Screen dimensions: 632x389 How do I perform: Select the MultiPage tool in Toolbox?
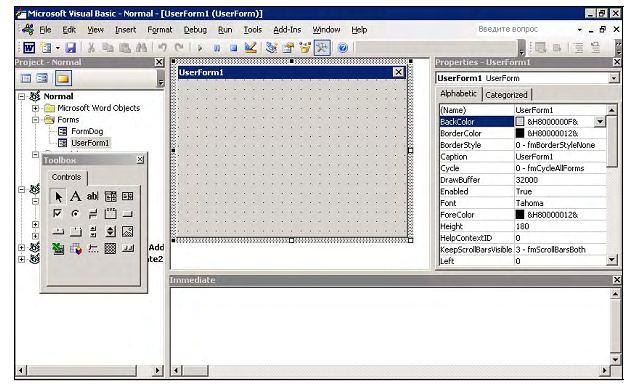pyautogui.click(x=75, y=231)
